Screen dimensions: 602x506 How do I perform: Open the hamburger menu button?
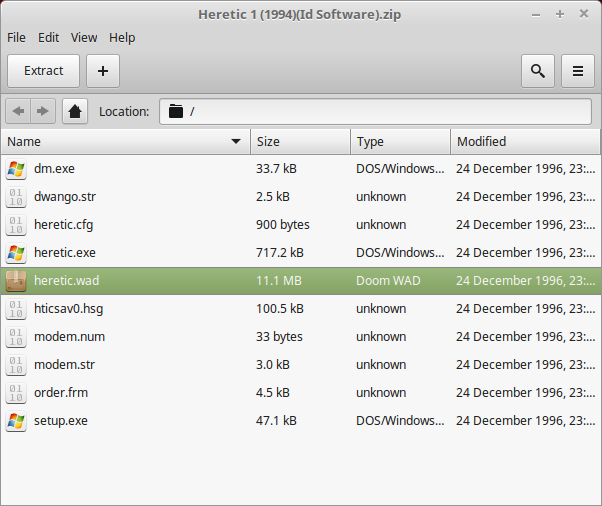click(x=578, y=71)
